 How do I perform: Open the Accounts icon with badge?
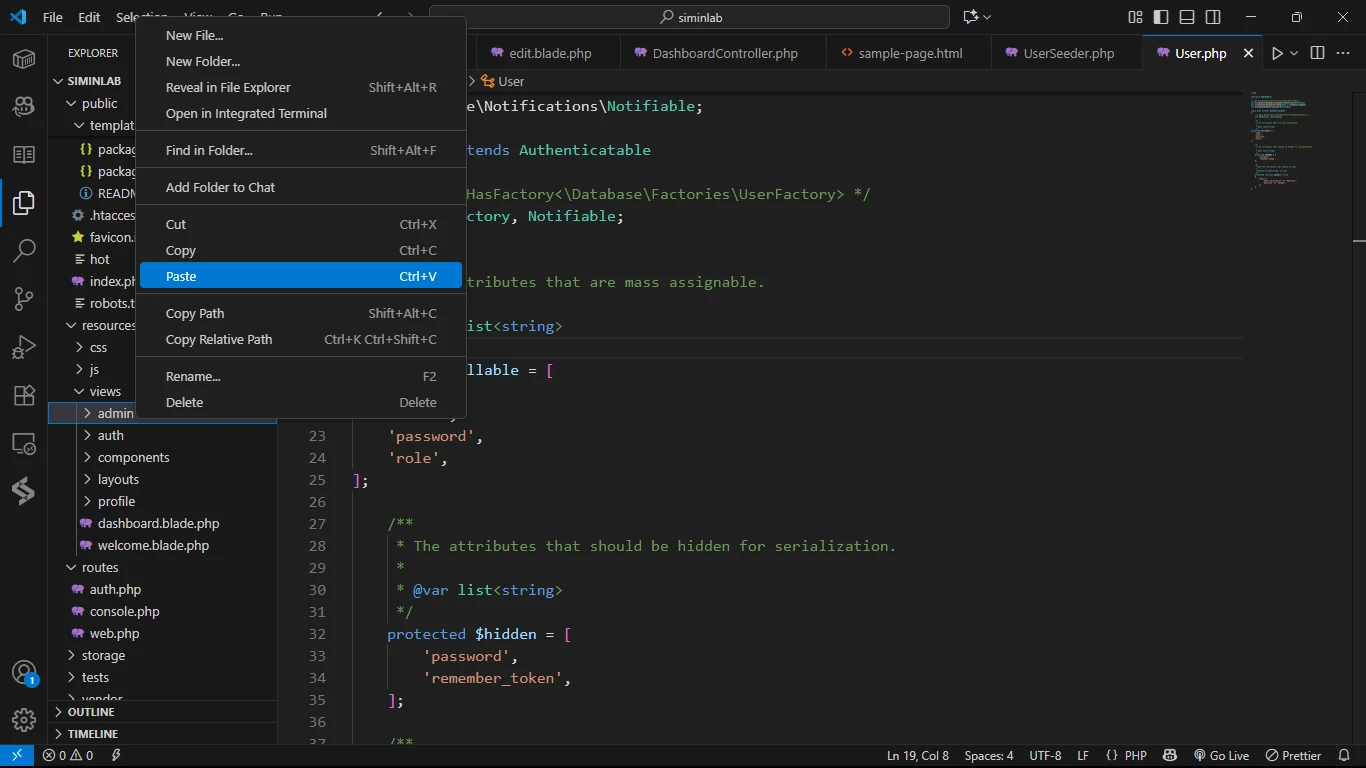pyautogui.click(x=24, y=672)
